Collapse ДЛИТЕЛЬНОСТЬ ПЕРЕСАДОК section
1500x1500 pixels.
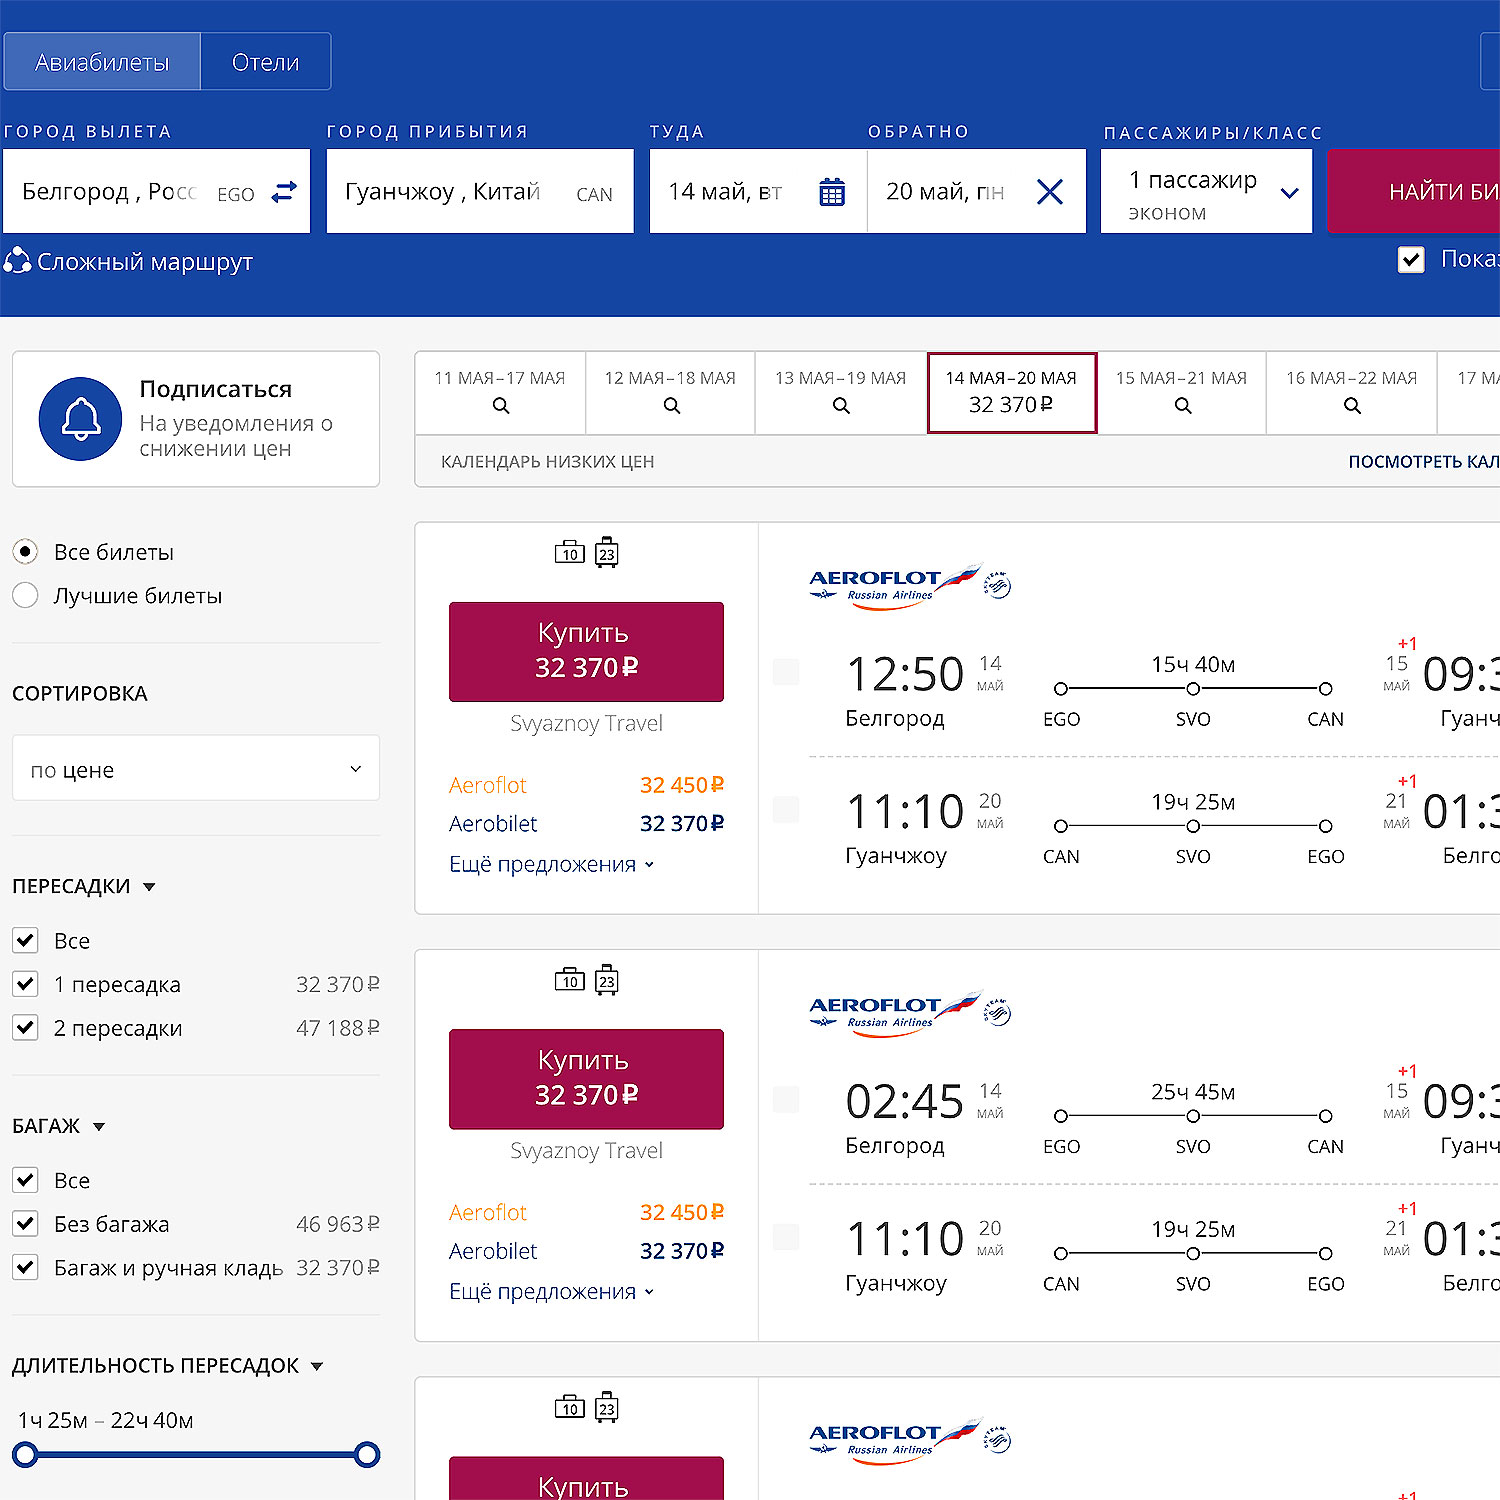(317, 1366)
